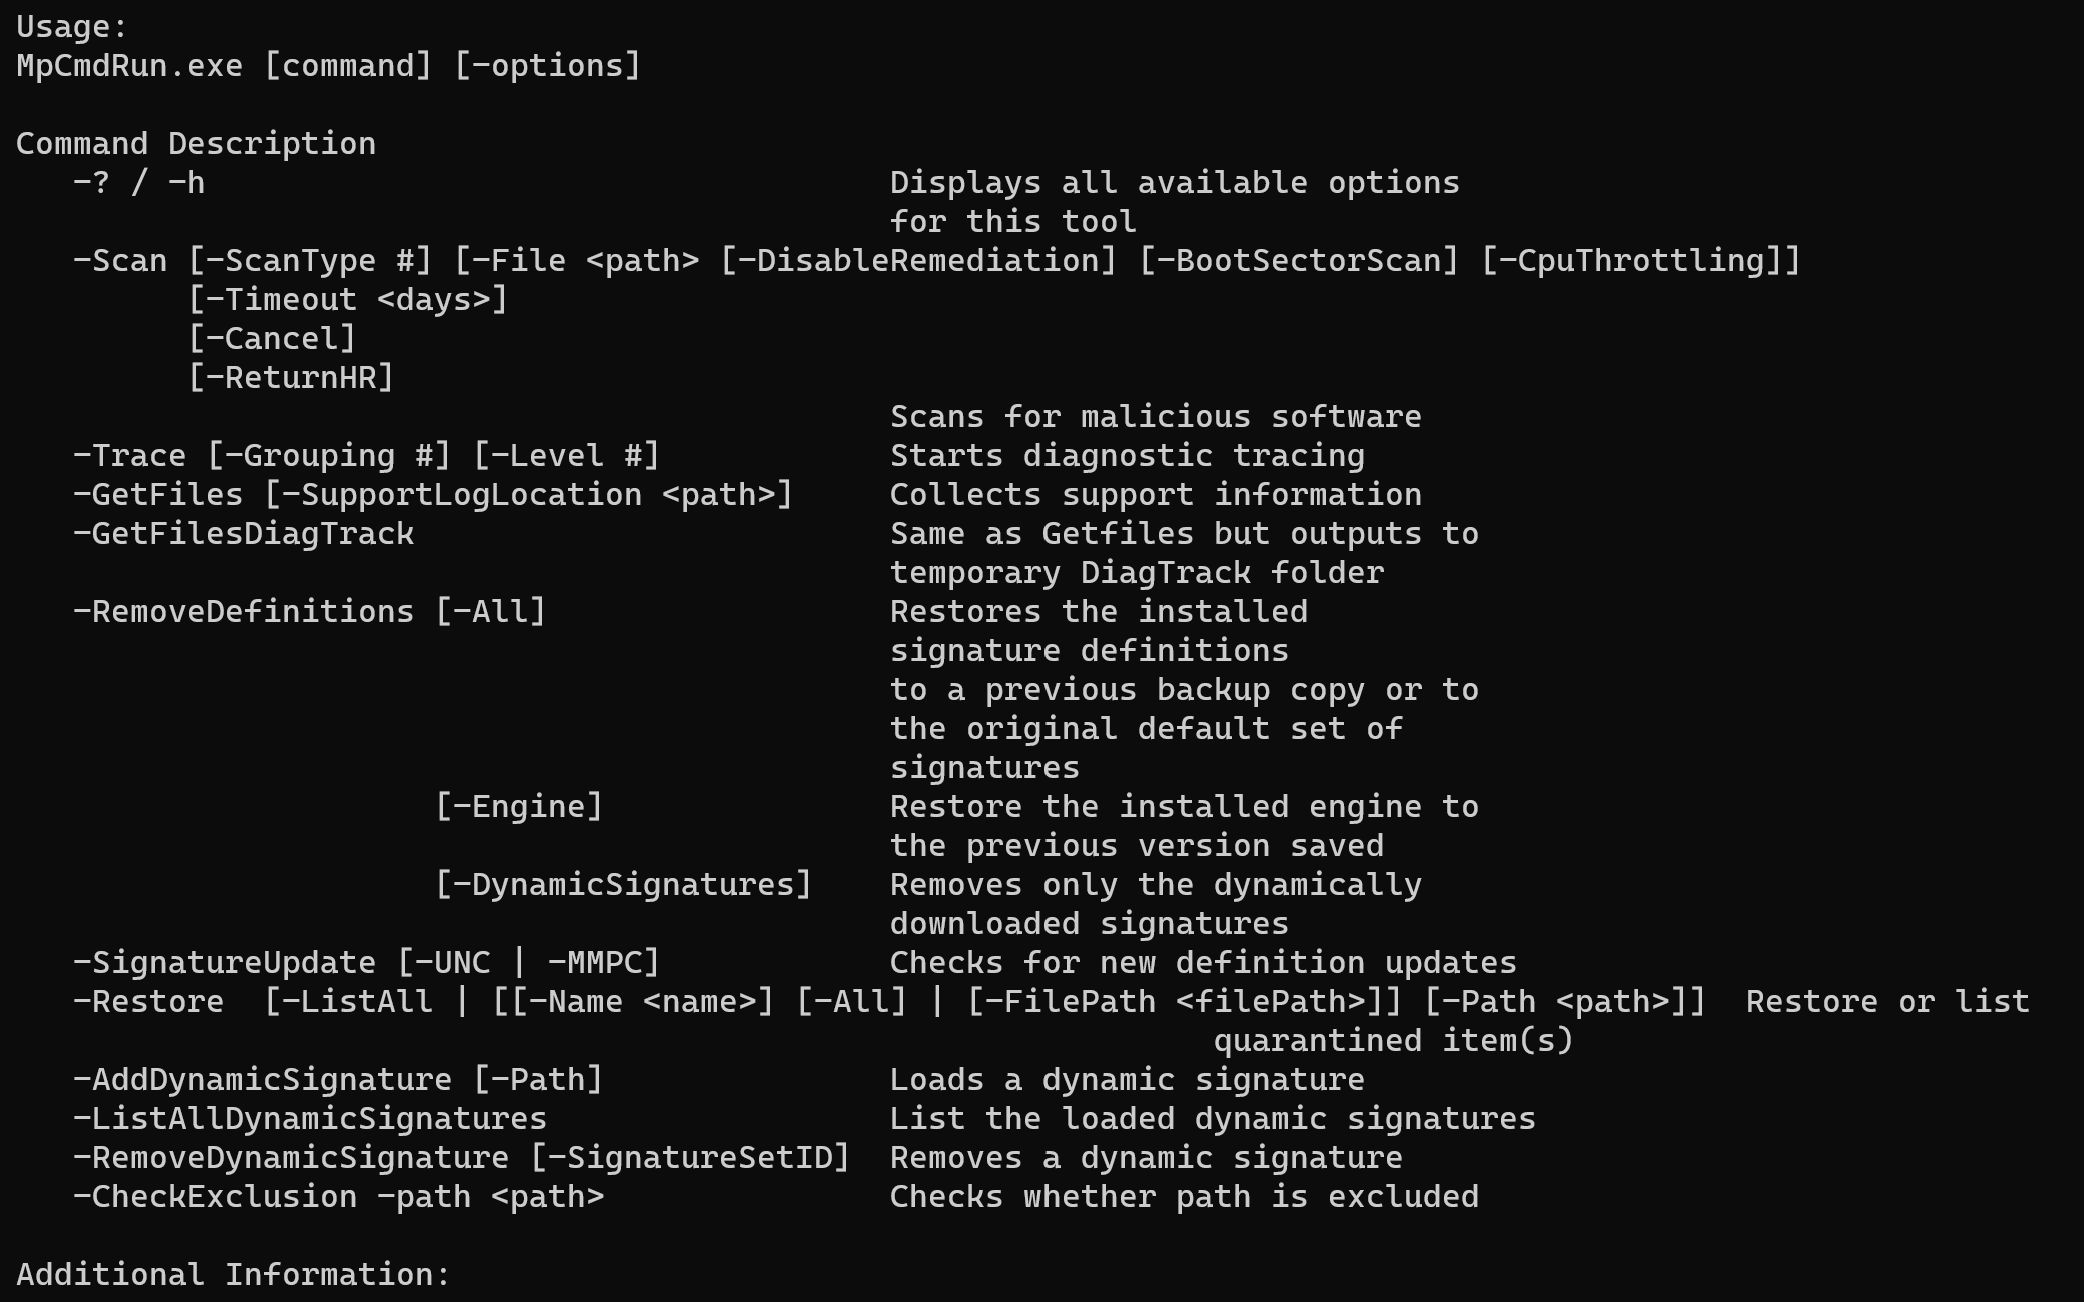Click the "Additional Information:" heading
The image size is (2084, 1302).
click(234, 1275)
